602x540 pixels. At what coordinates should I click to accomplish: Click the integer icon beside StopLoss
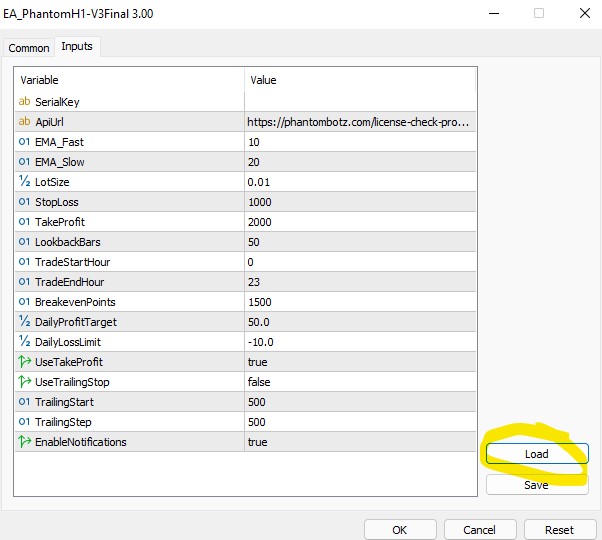coord(24,201)
